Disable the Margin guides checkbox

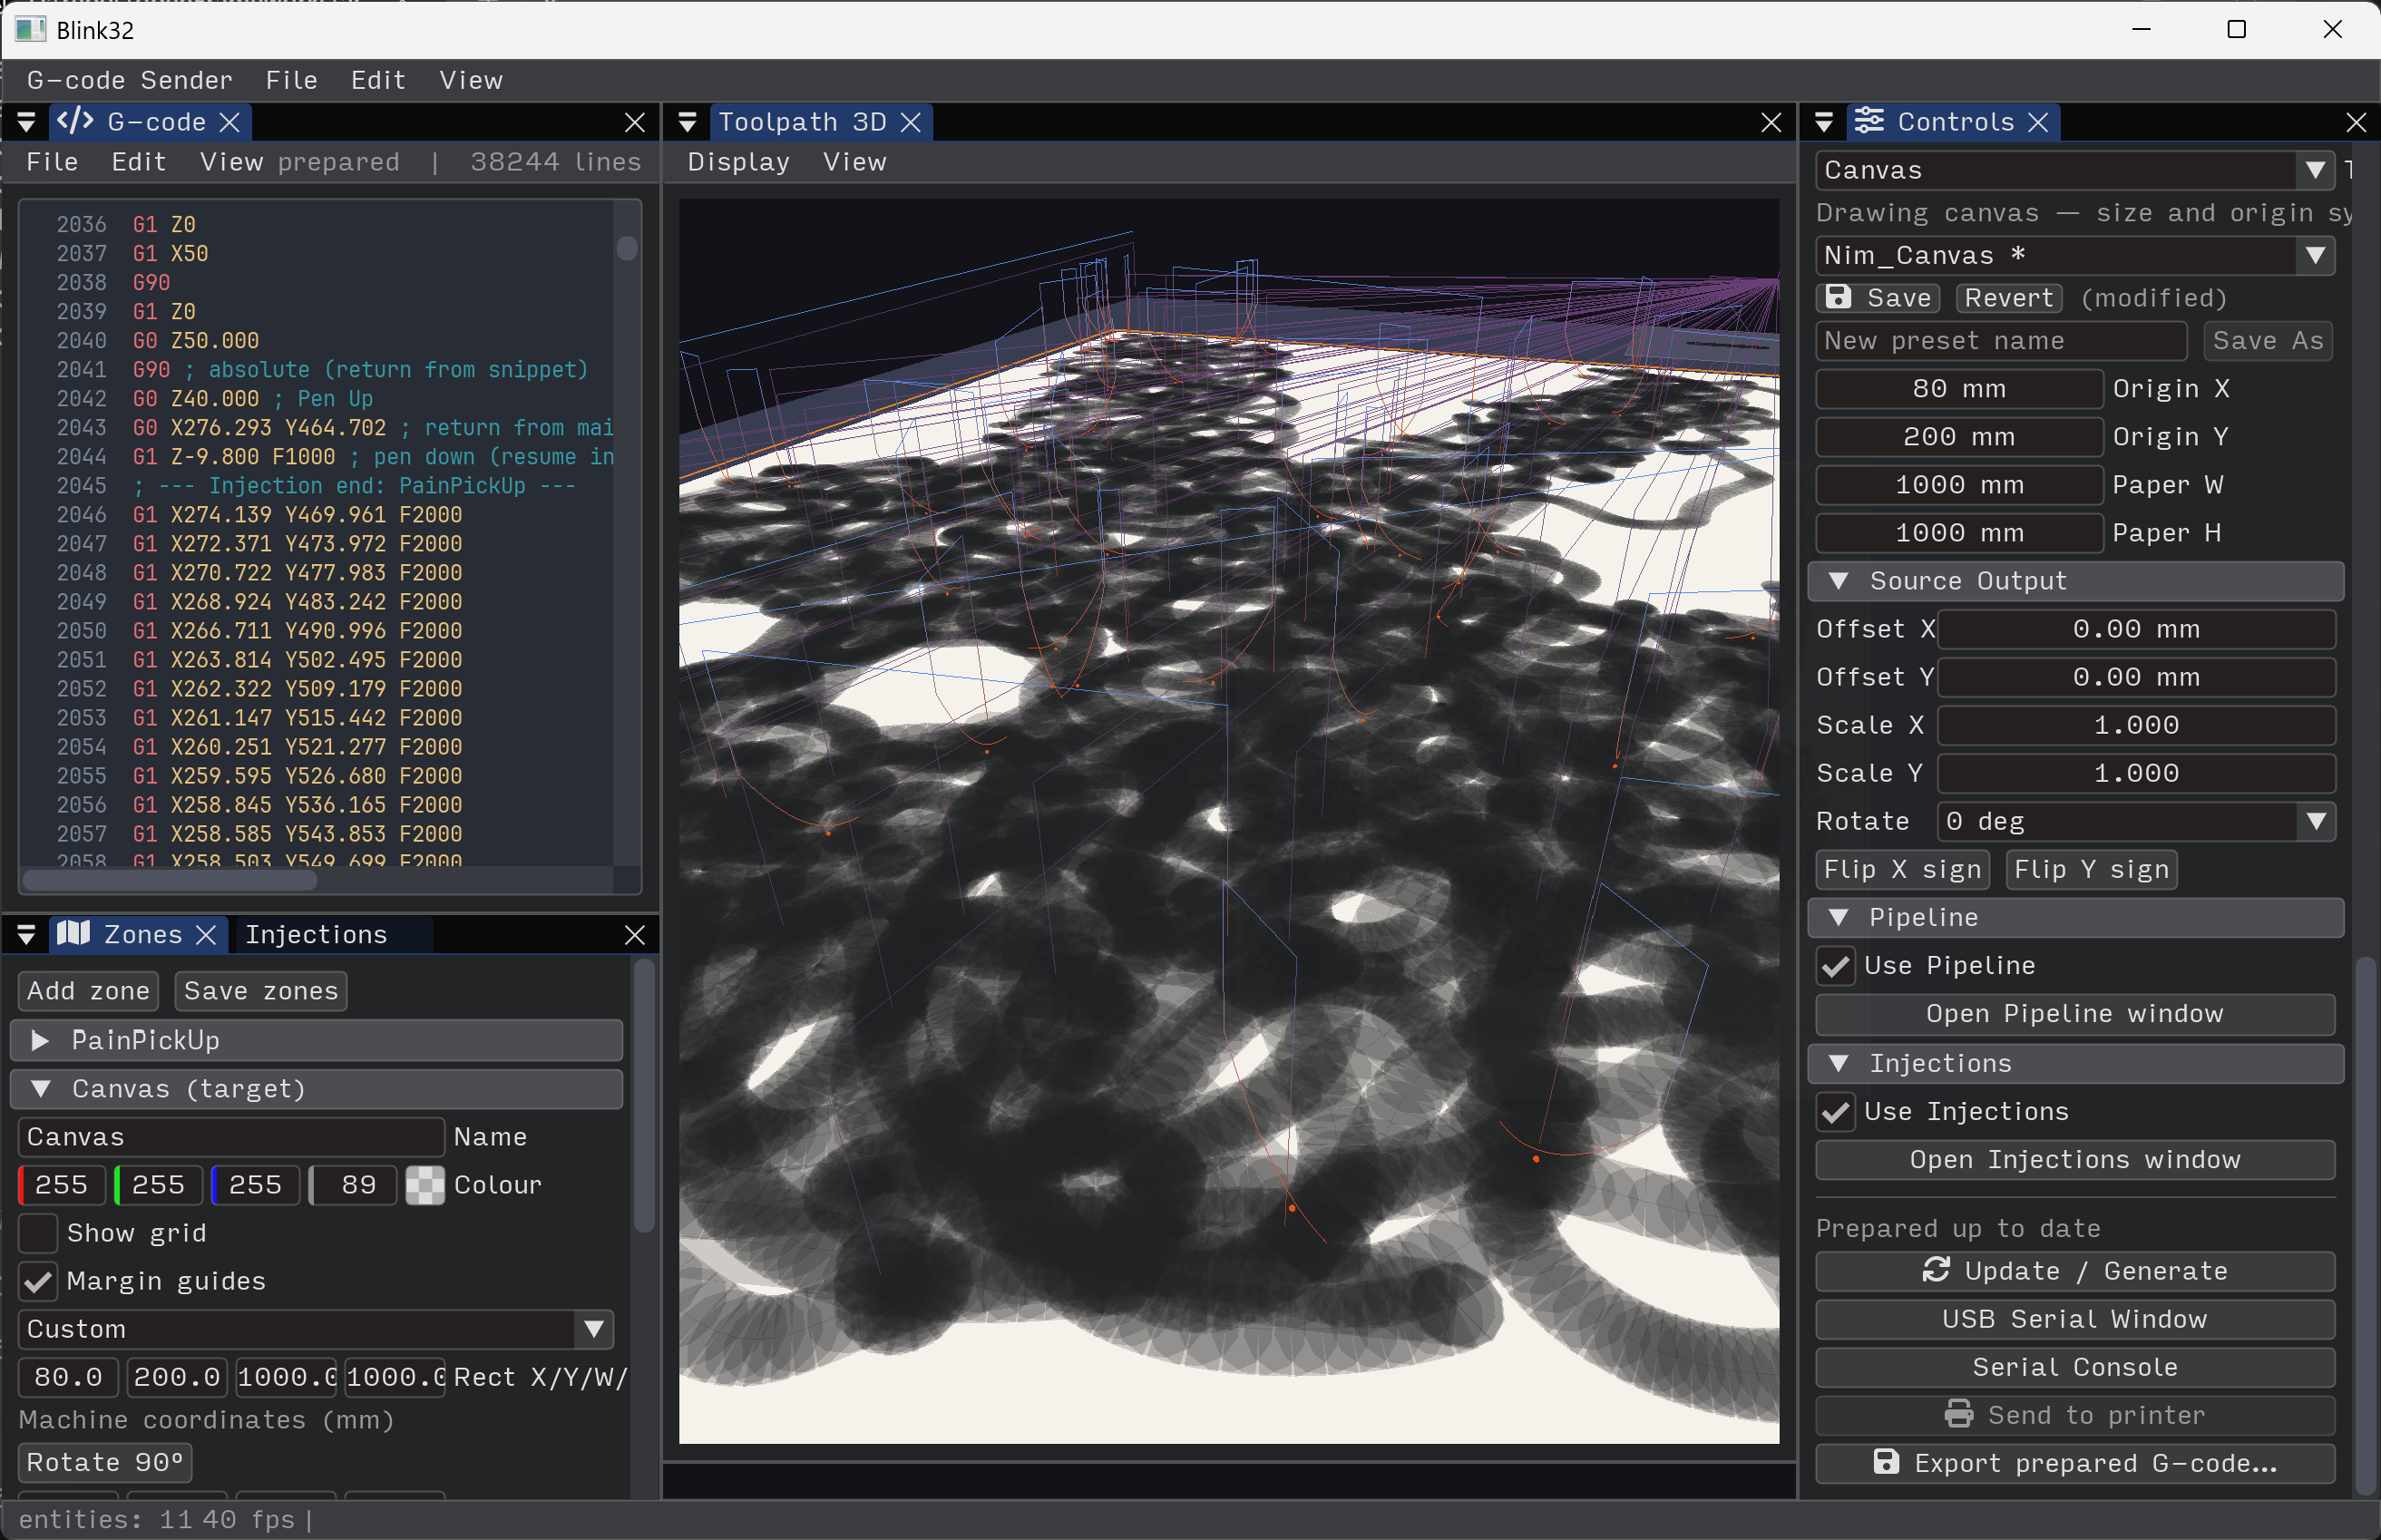point(38,1280)
